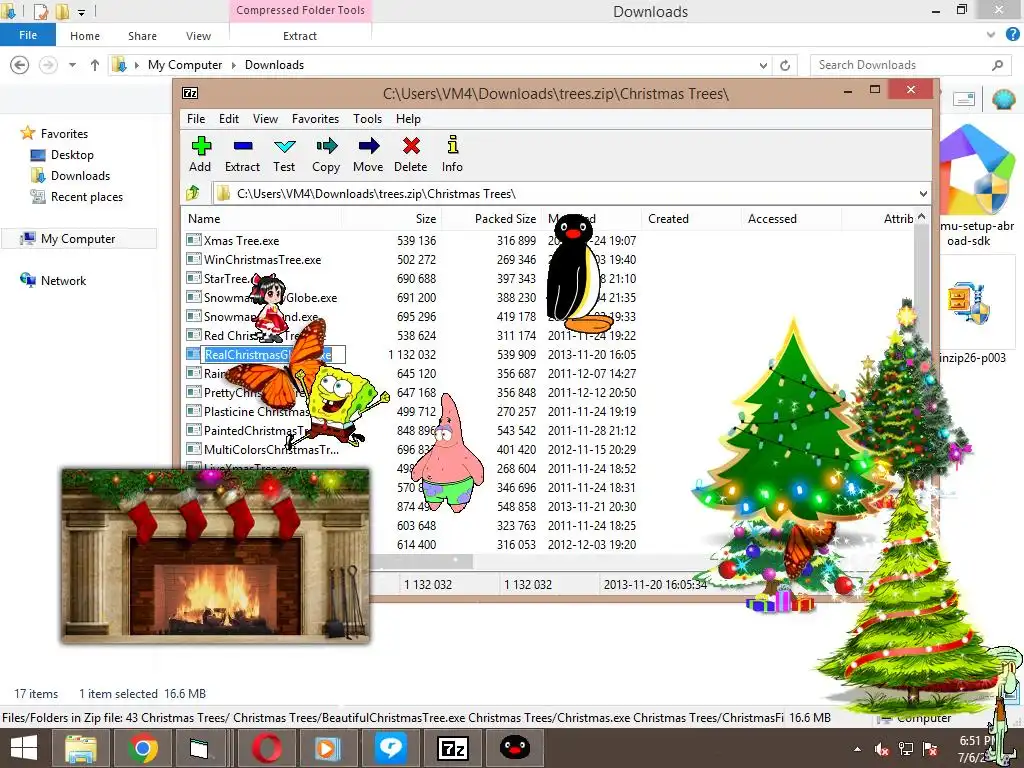Open the Edit menu in 7-Zip
The image size is (1024, 768).
pyautogui.click(x=229, y=119)
